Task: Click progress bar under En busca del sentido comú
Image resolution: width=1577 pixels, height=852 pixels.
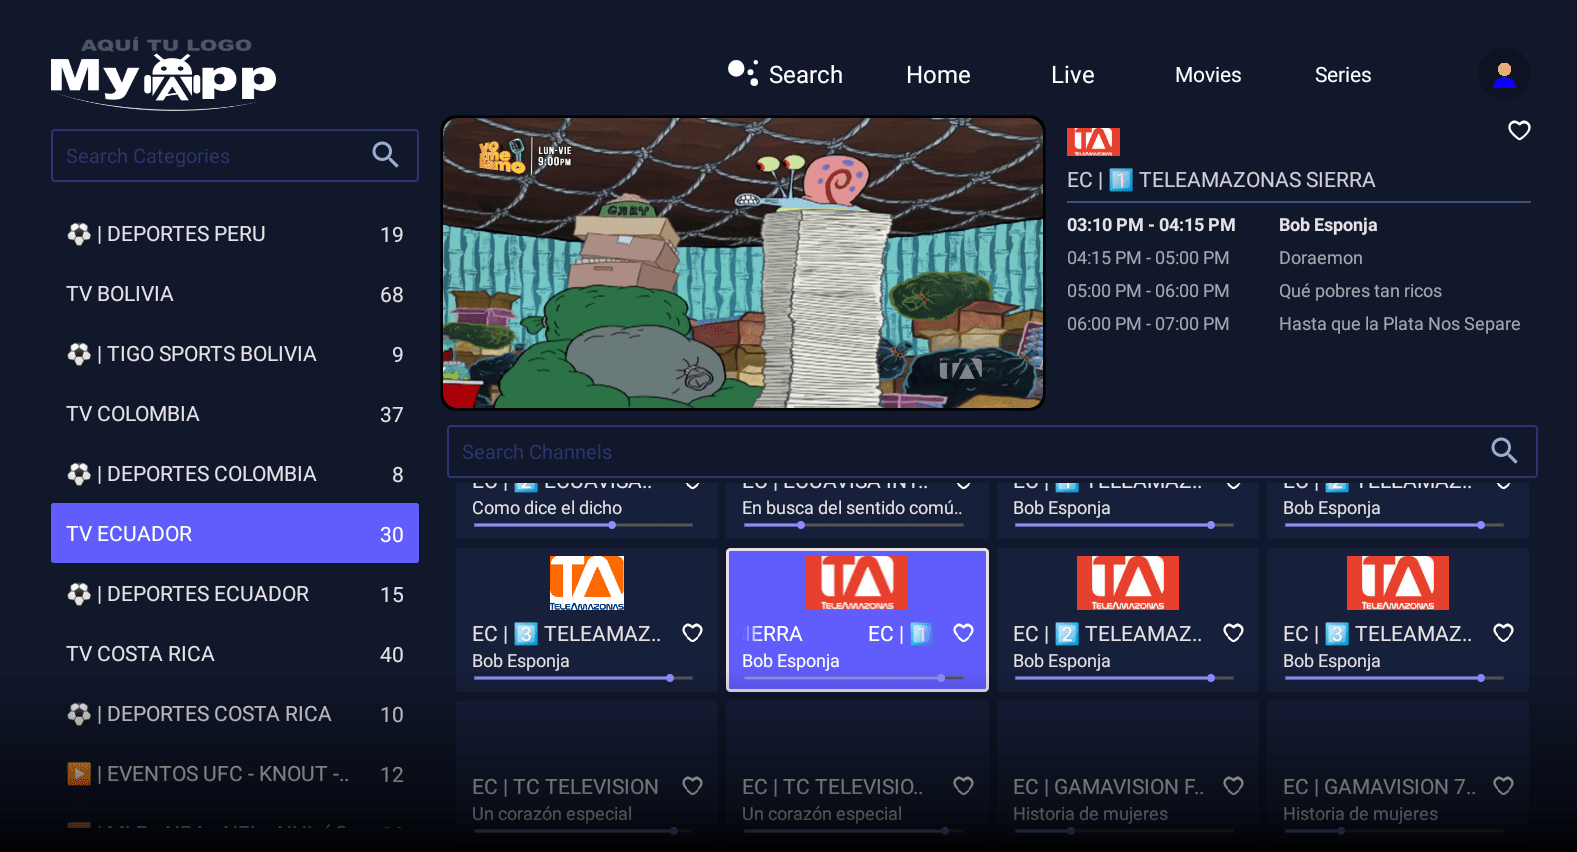Action: (853, 525)
